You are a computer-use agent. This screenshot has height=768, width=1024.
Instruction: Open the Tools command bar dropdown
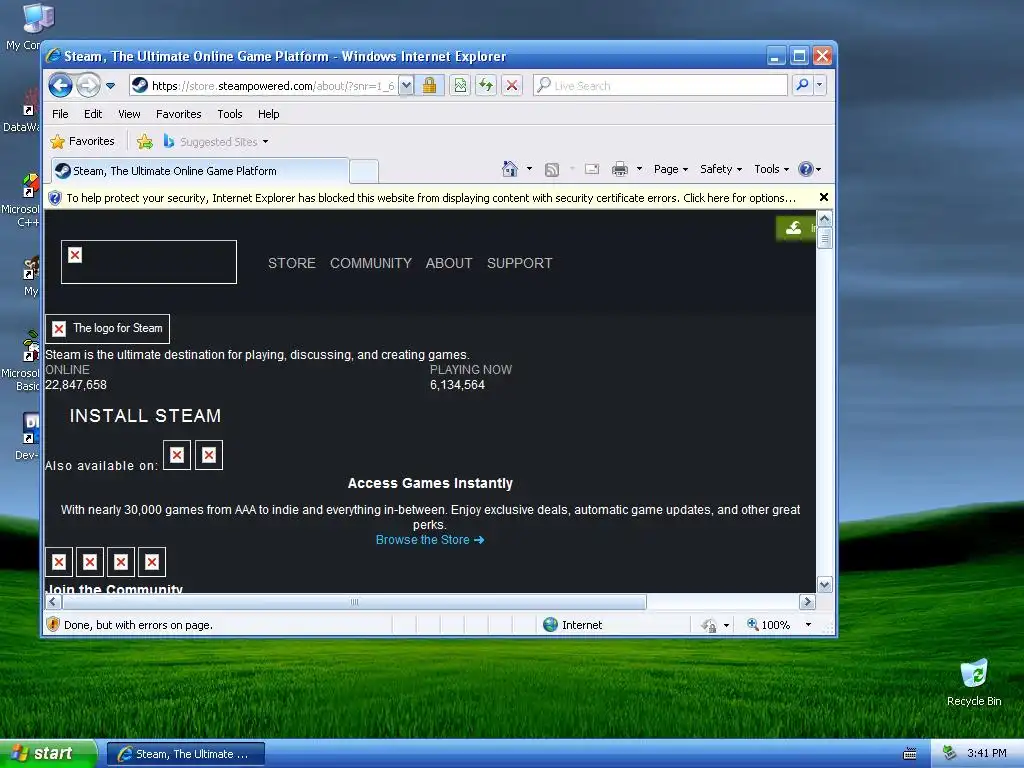(x=771, y=169)
